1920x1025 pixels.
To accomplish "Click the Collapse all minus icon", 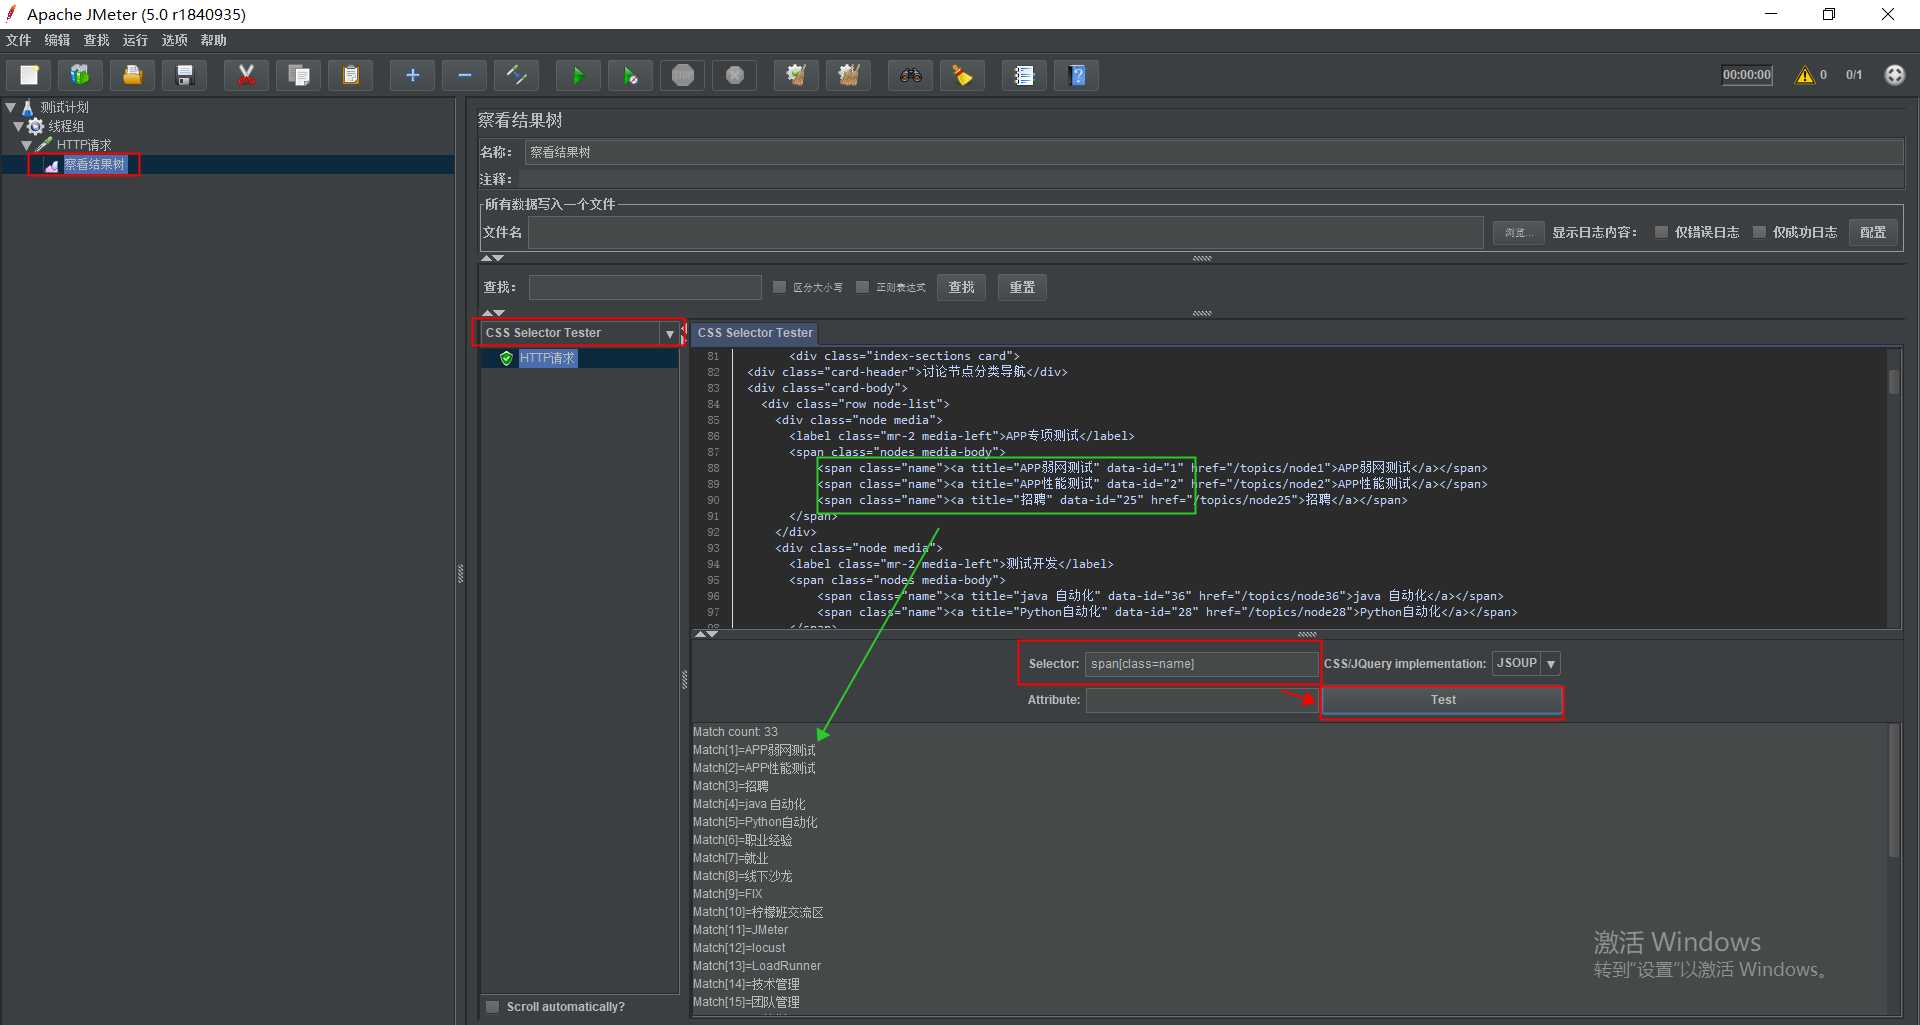I will pos(464,75).
